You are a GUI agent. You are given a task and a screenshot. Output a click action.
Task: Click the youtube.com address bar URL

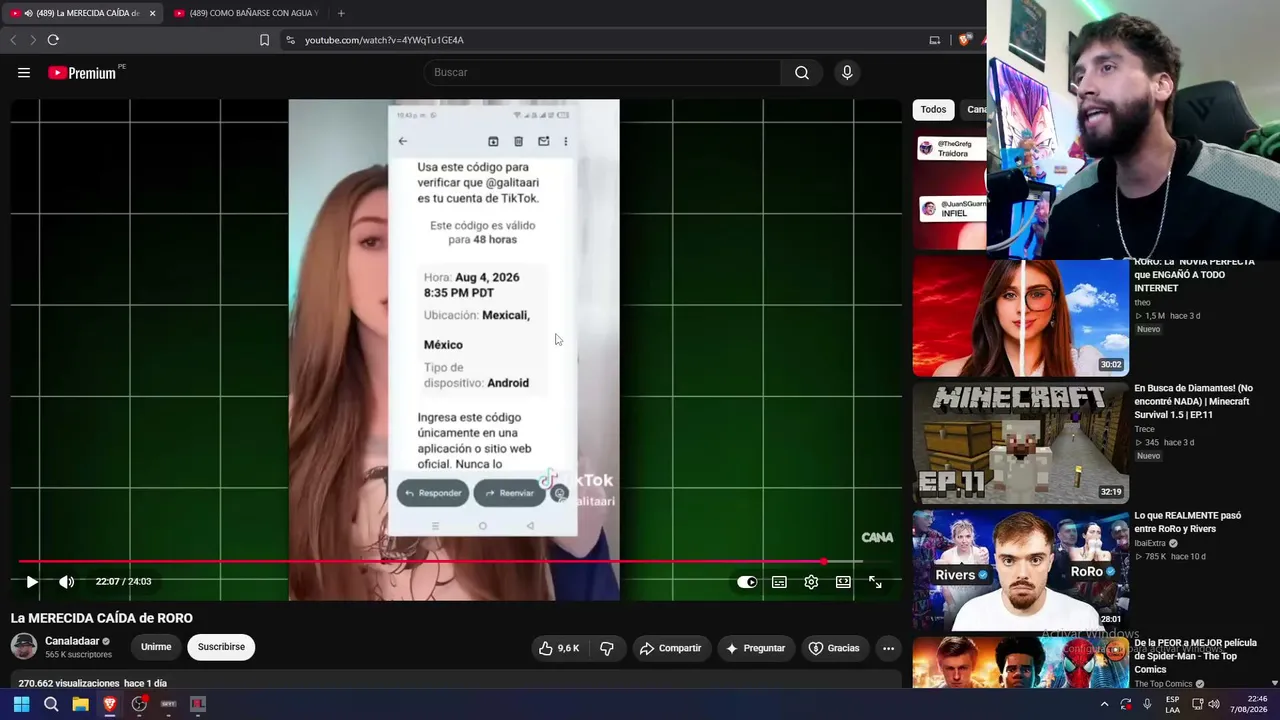click(x=384, y=40)
